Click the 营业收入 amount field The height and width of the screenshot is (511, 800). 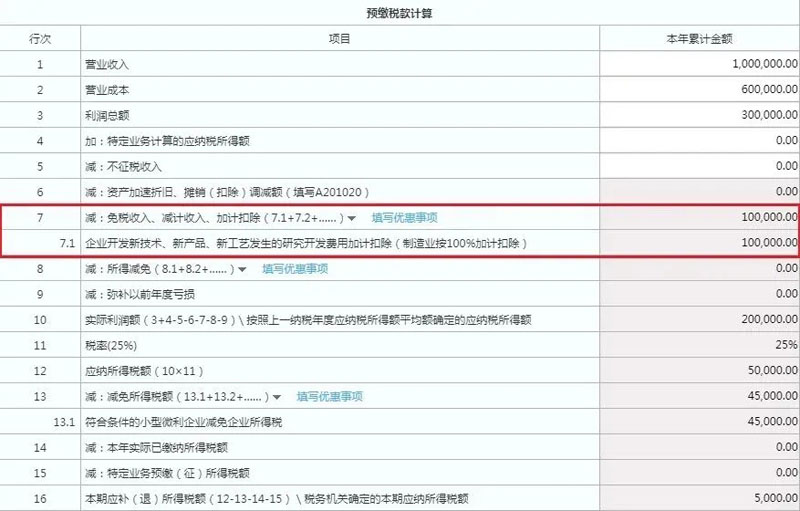click(699, 65)
